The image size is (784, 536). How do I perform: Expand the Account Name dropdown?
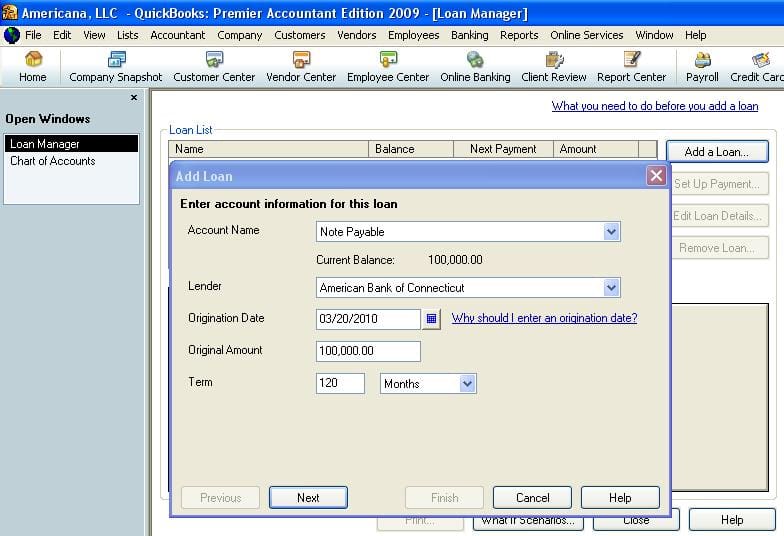(611, 232)
